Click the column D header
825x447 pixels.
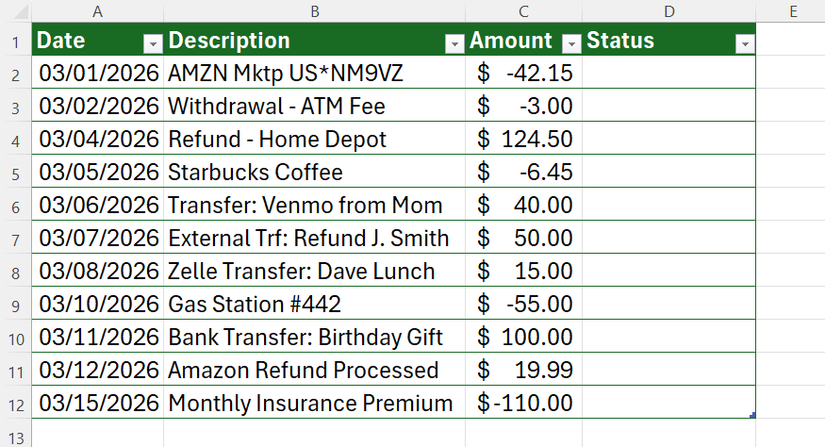[x=669, y=11]
